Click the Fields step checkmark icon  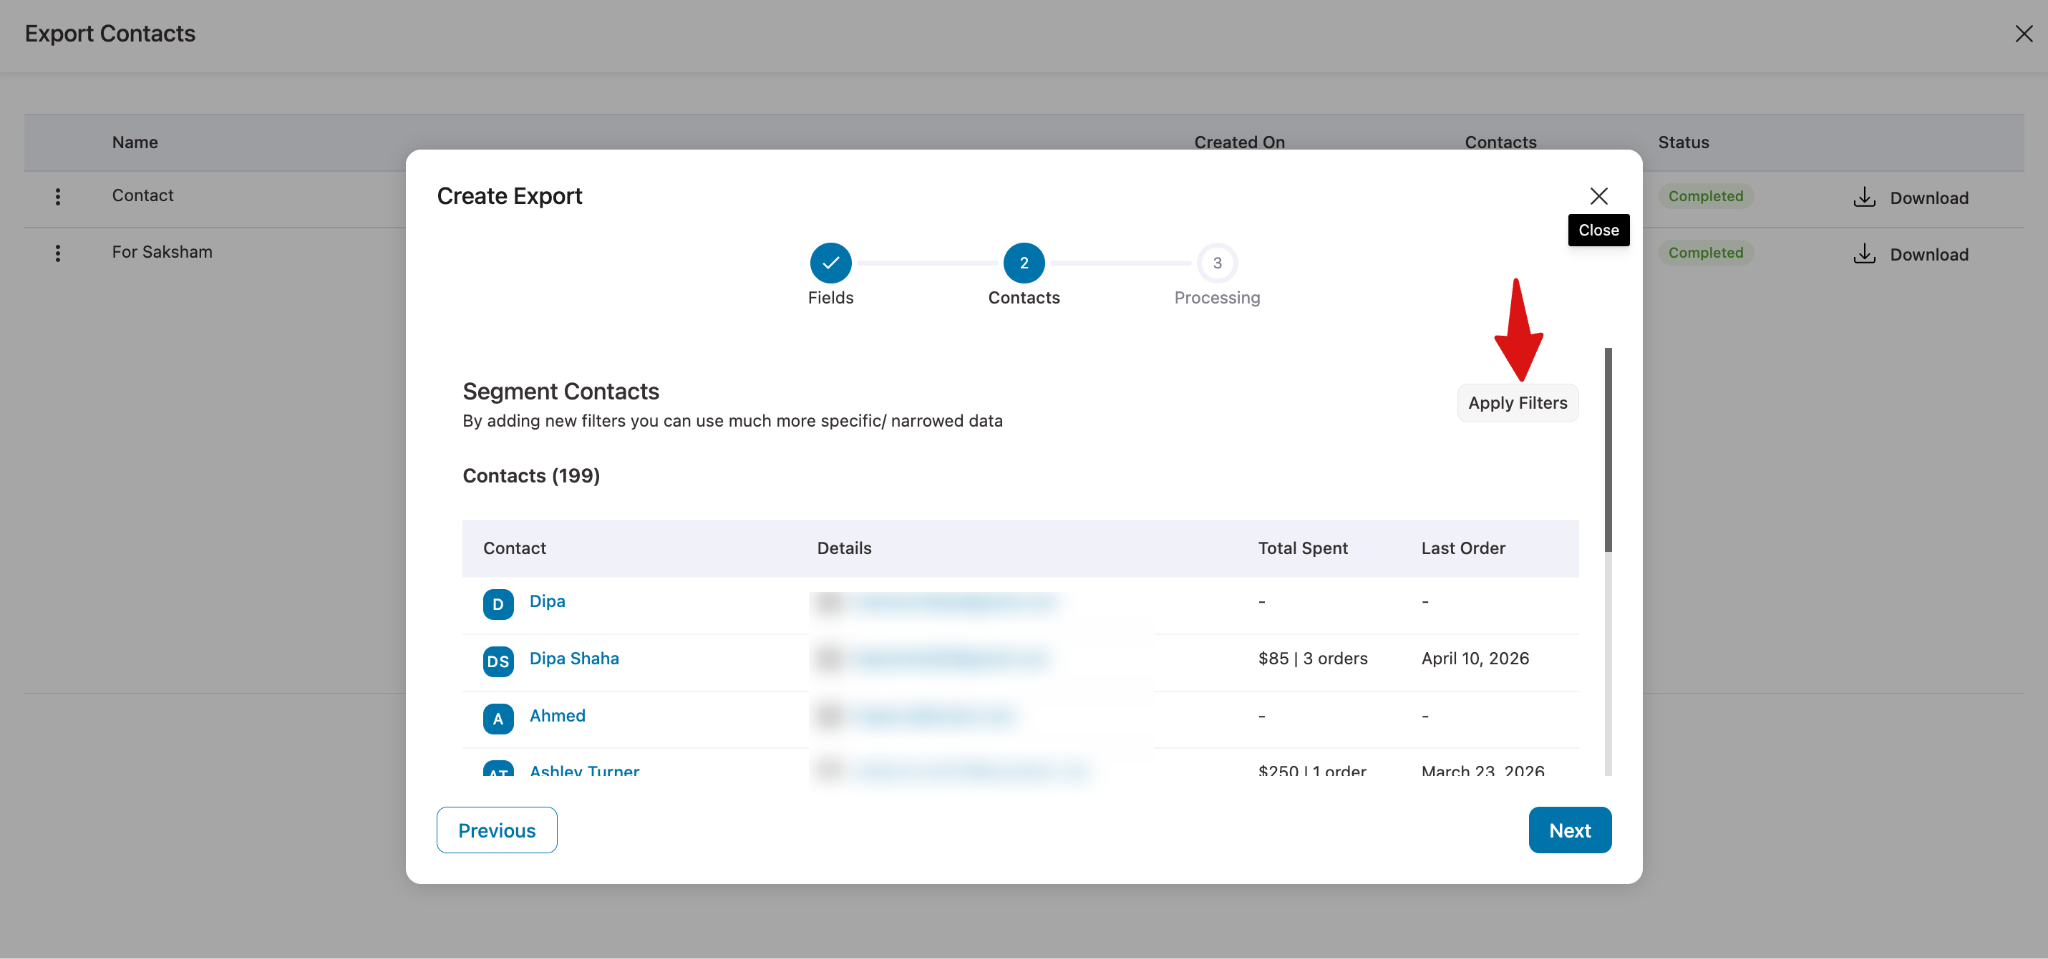coord(830,263)
